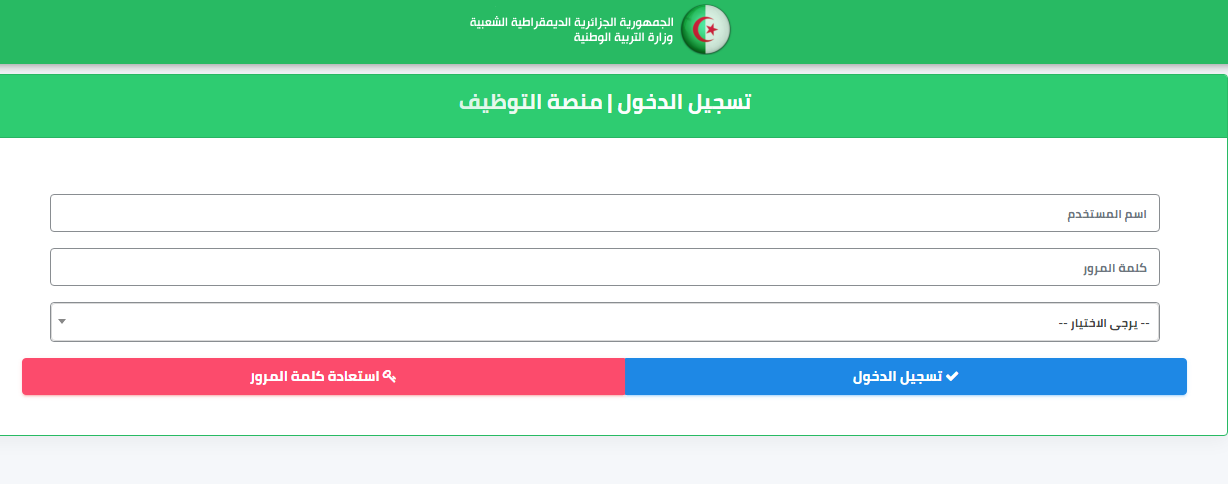The height and width of the screenshot is (484, 1228).
Task: Click the منصة التوظيف title text
Action: 530,102
